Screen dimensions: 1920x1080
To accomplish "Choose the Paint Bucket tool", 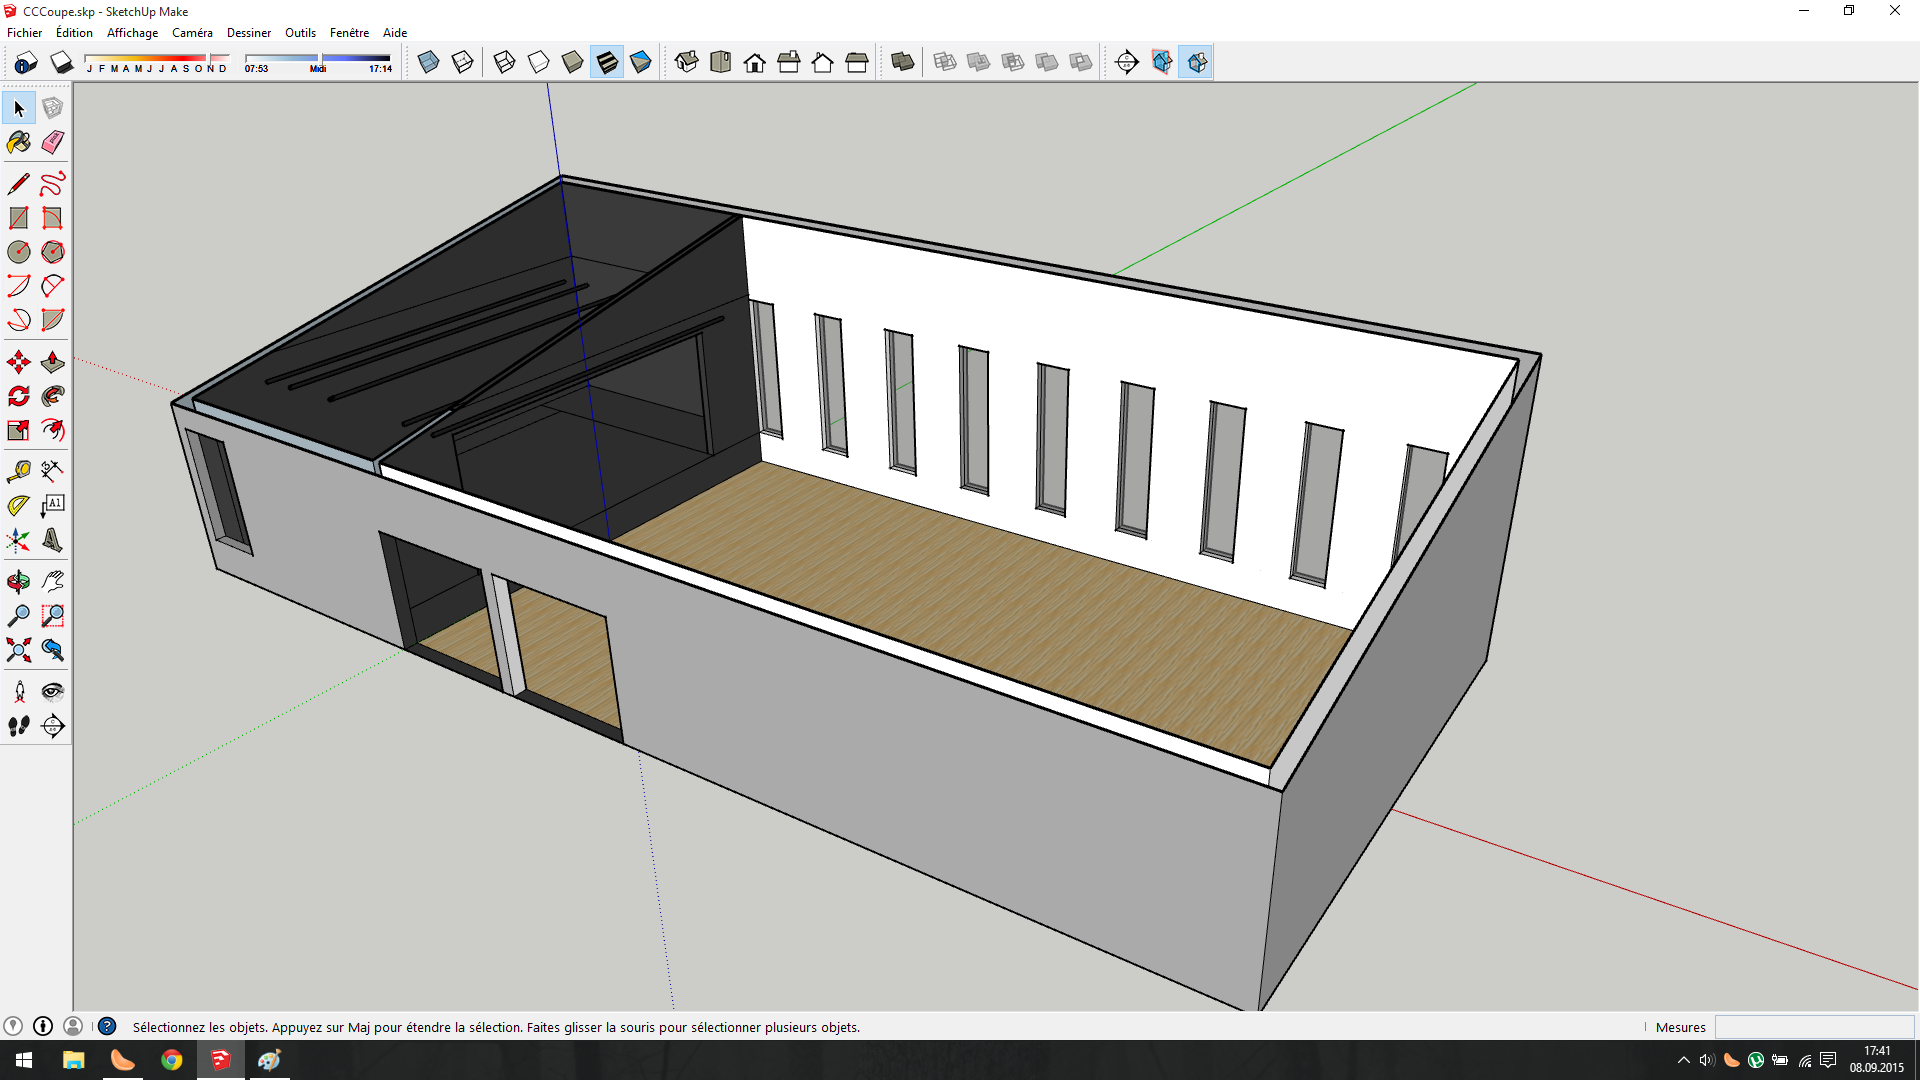I will [x=19, y=142].
